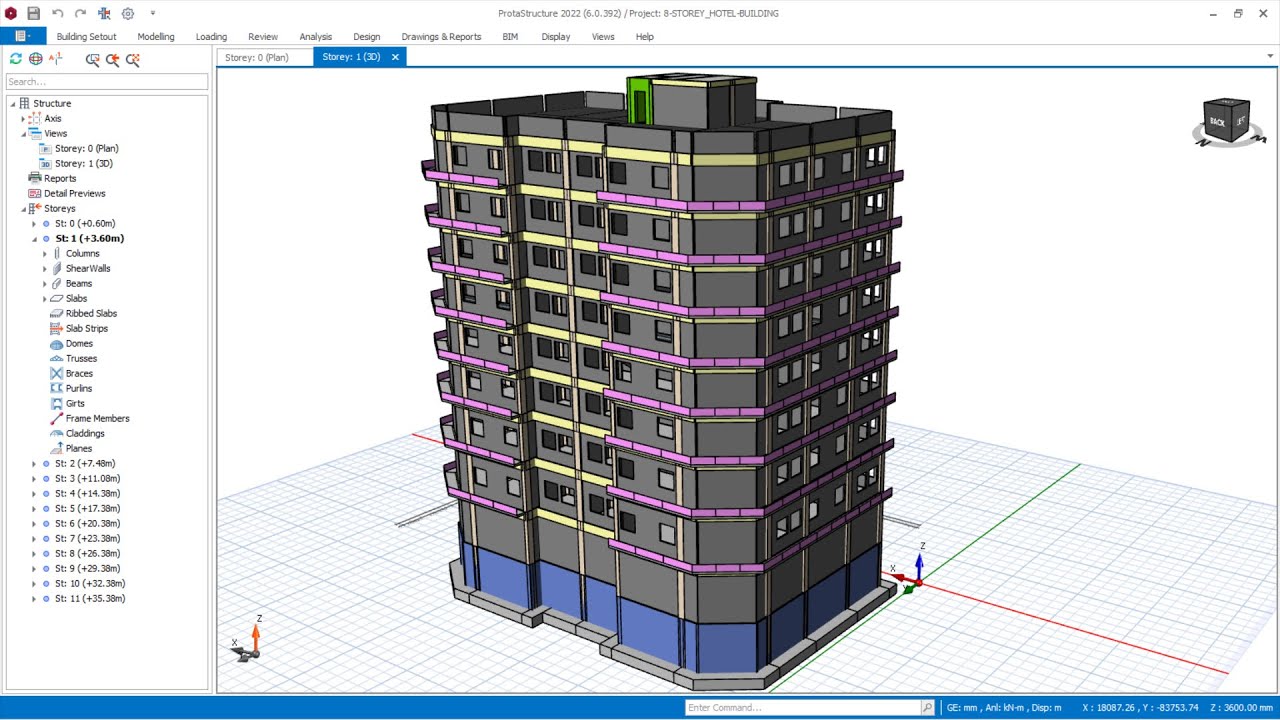This screenshot has height=720, width=1280.
Task: Open the Building Setout ribbon tab
Action: [86, 36]
